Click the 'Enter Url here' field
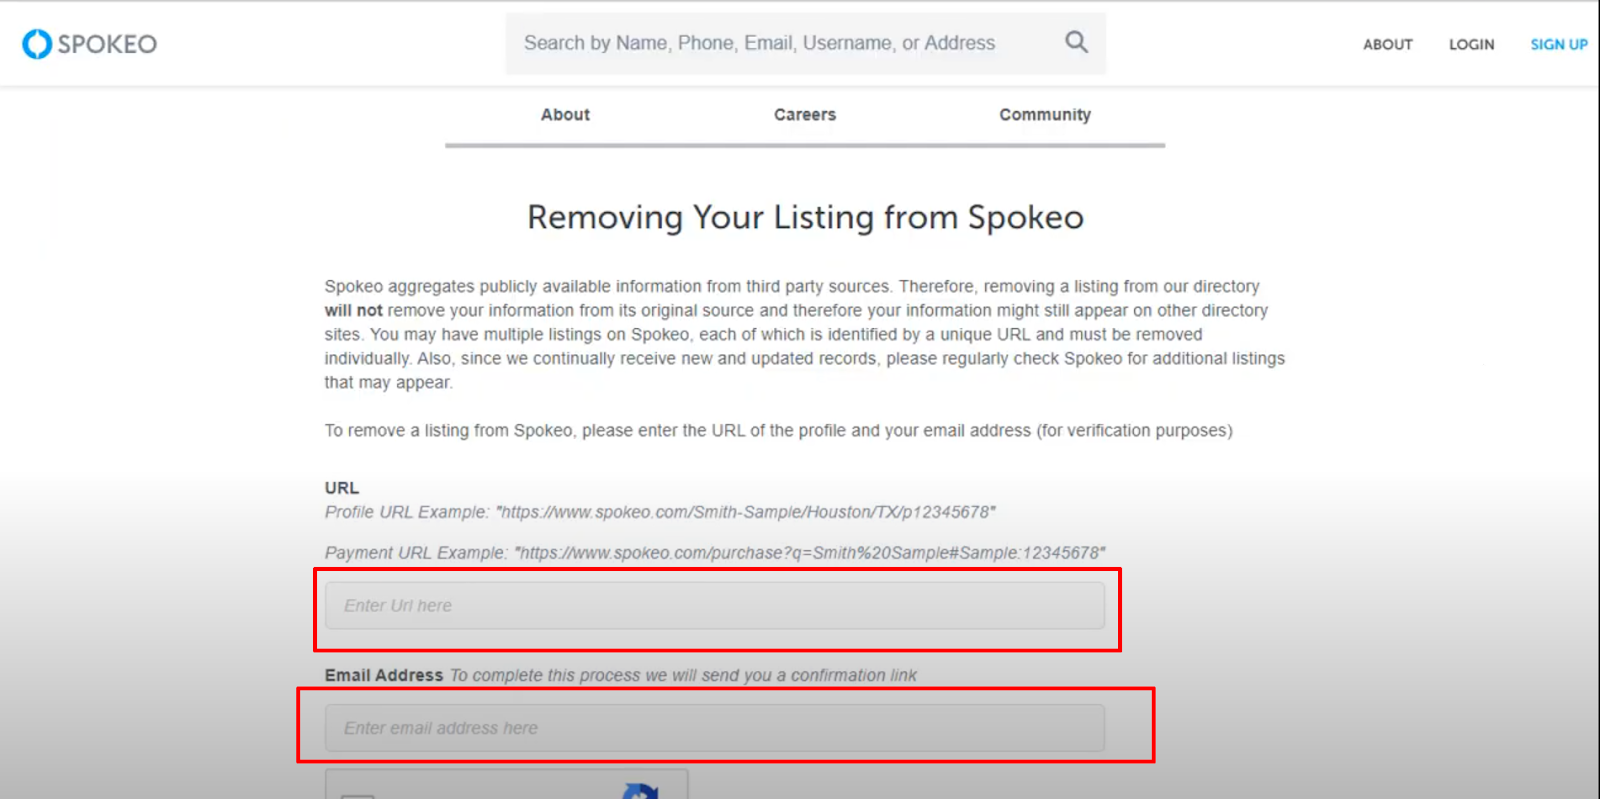The height and width of the screenshot is (799, 1600). 715,606
